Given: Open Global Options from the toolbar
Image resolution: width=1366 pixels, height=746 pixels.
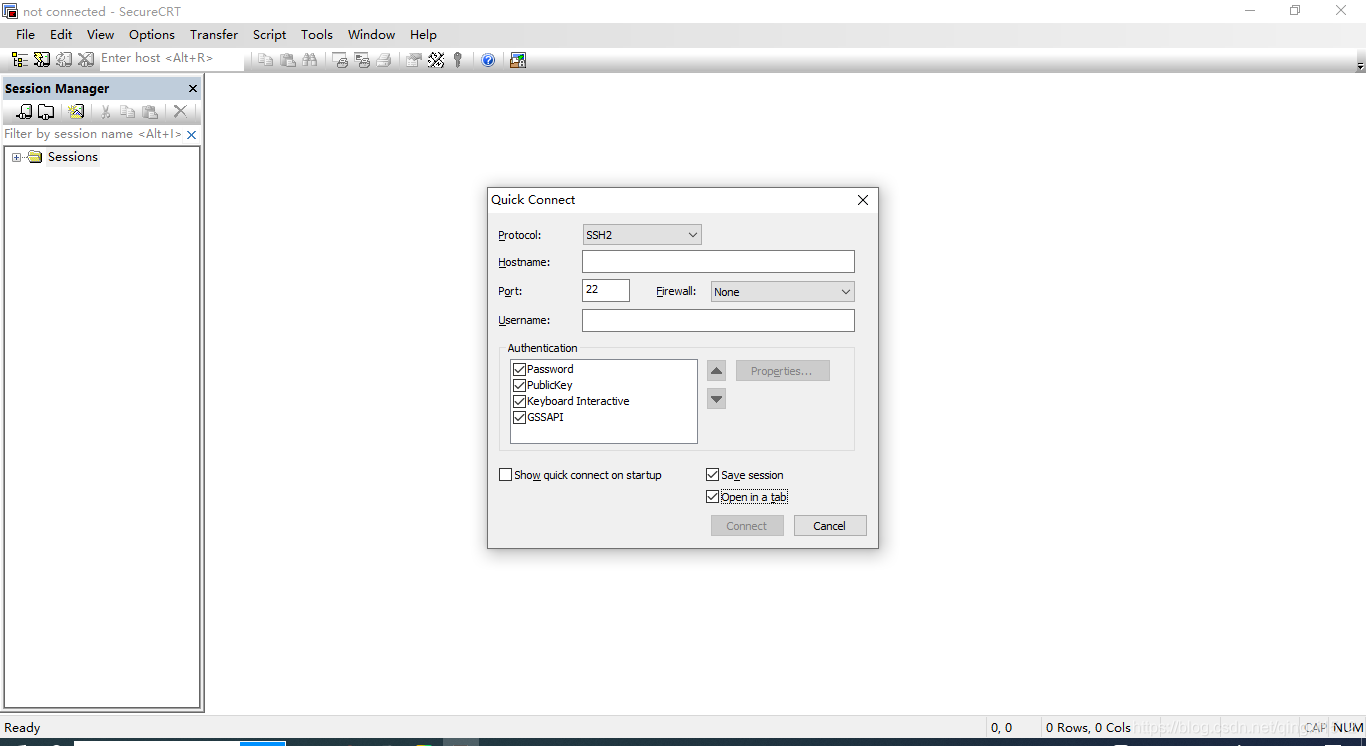Looking at the screenshot, I should coord(436,60).
